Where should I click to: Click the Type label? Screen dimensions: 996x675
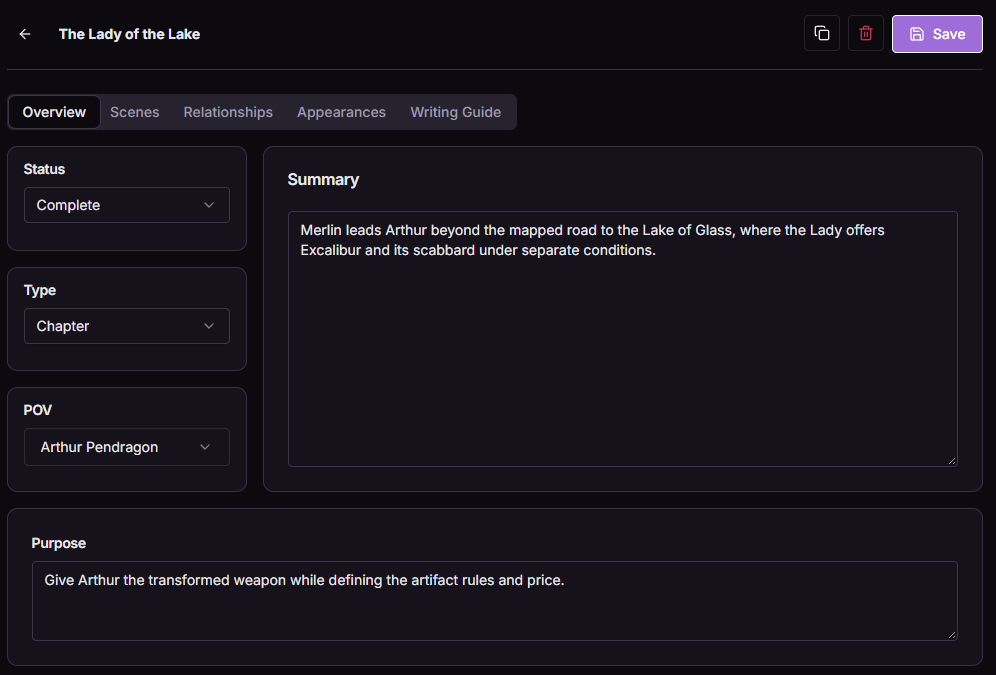click(40, 290)
